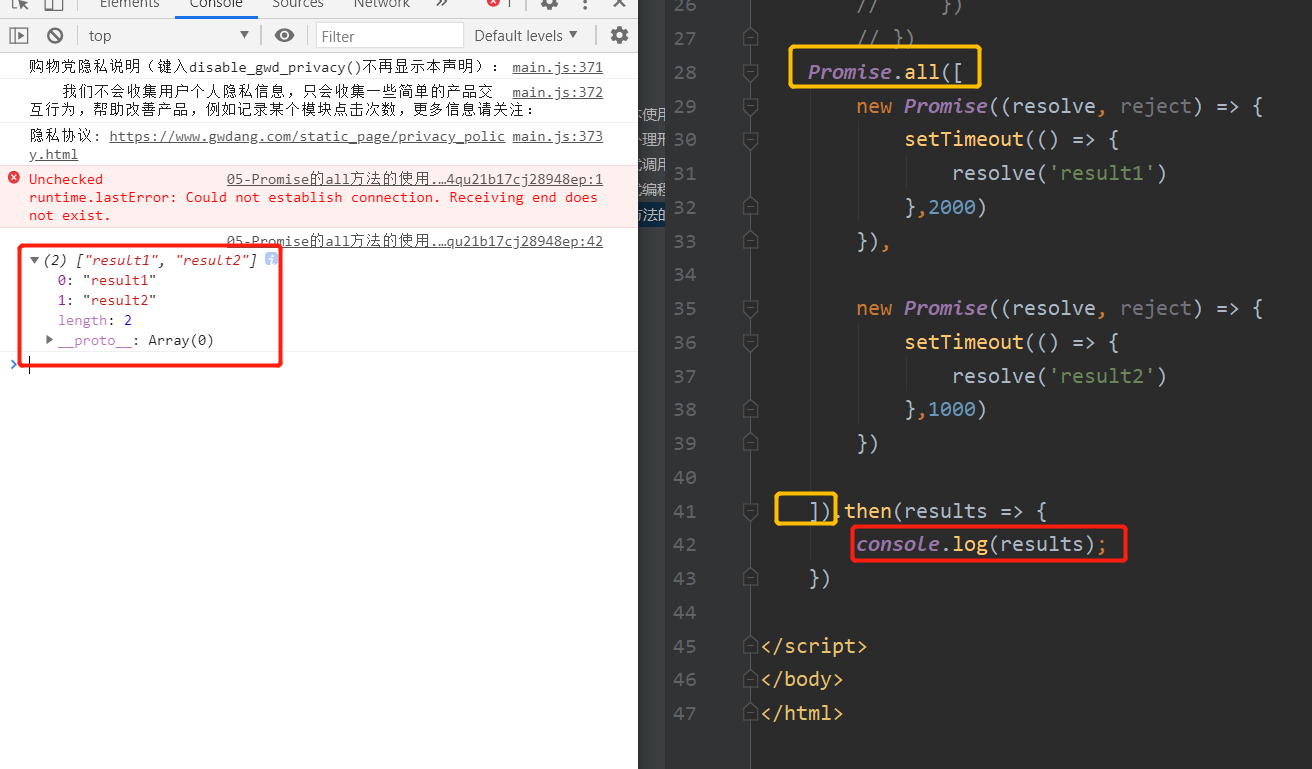Fold the setTimeout block at line 30

click(x=751, y=139)
